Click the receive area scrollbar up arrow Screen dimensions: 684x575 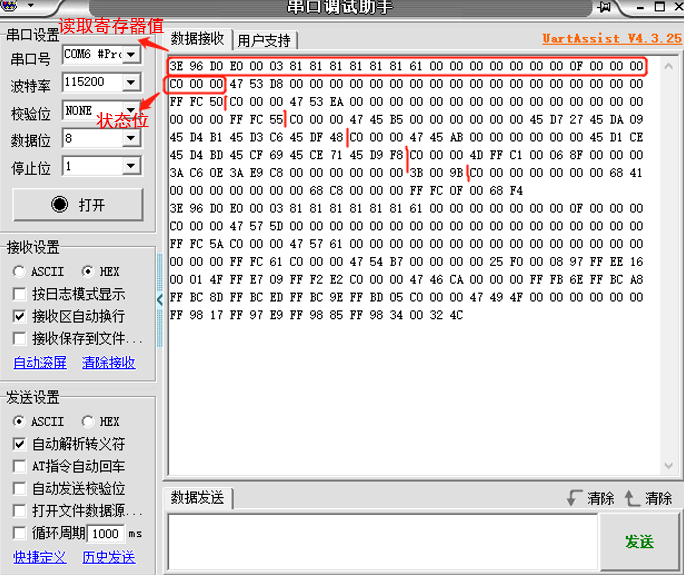668,66
